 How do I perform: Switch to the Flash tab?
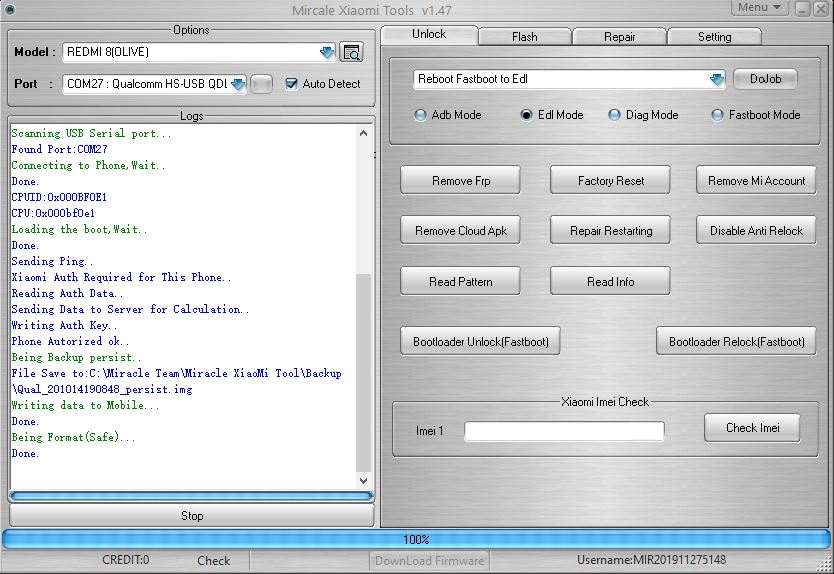525,37
